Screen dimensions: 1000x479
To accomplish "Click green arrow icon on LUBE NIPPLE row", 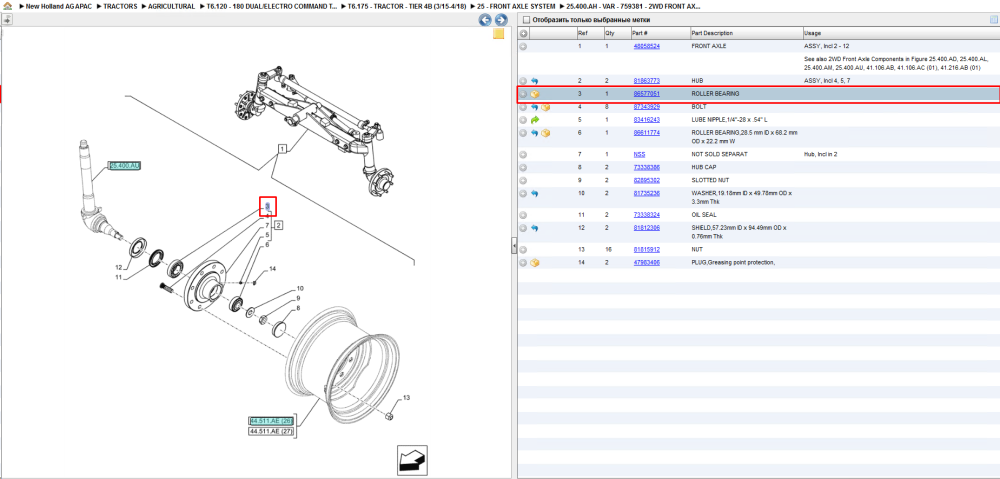I will (x=534, y=119).
